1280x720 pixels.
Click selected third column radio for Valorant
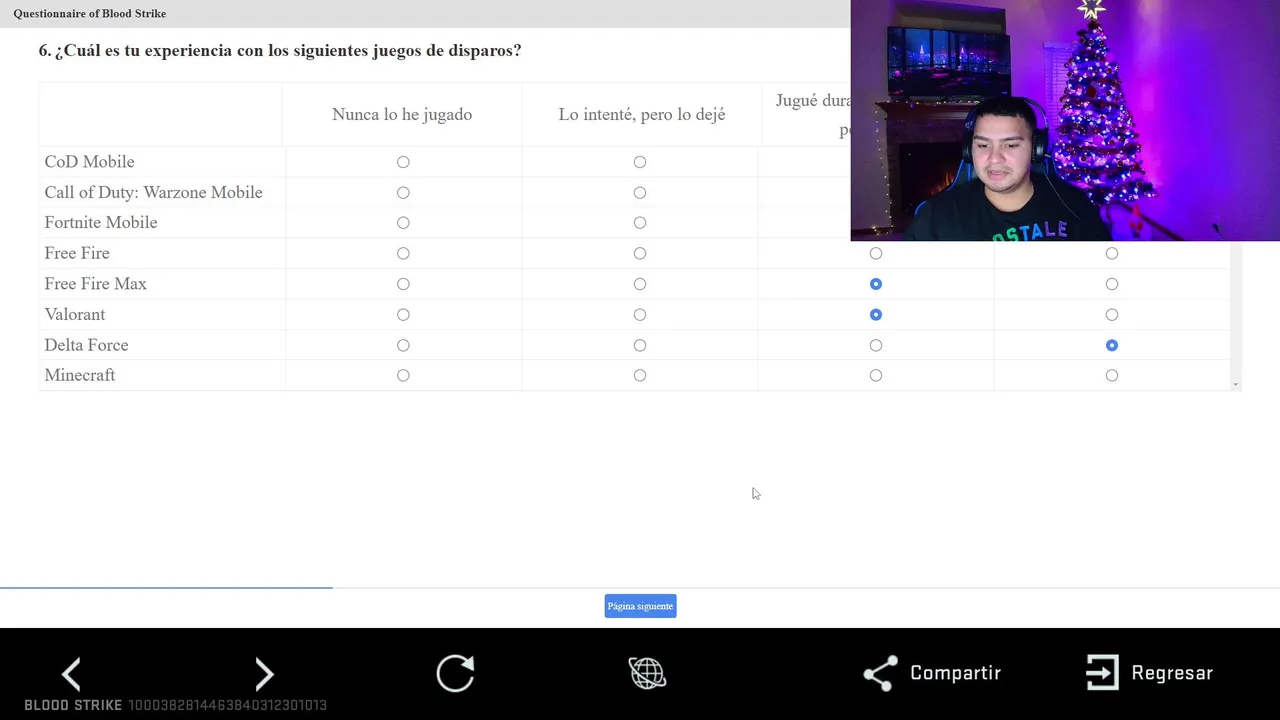(876, 315)
